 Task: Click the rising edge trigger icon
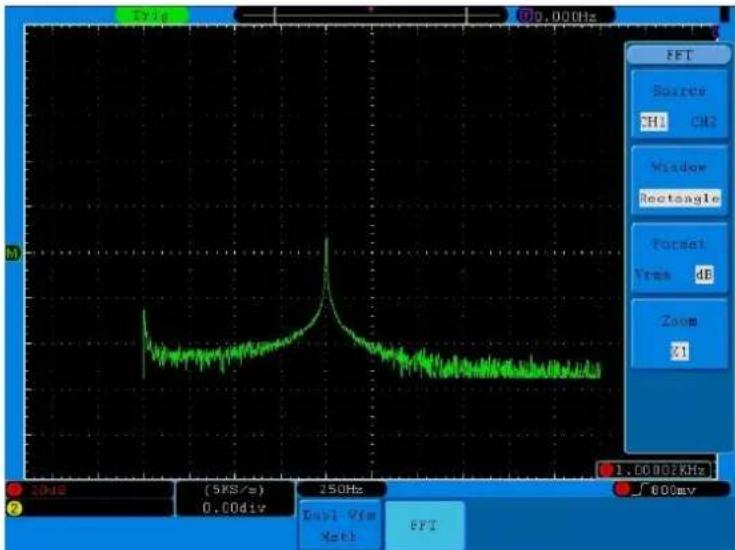click(x=640, y=490)
